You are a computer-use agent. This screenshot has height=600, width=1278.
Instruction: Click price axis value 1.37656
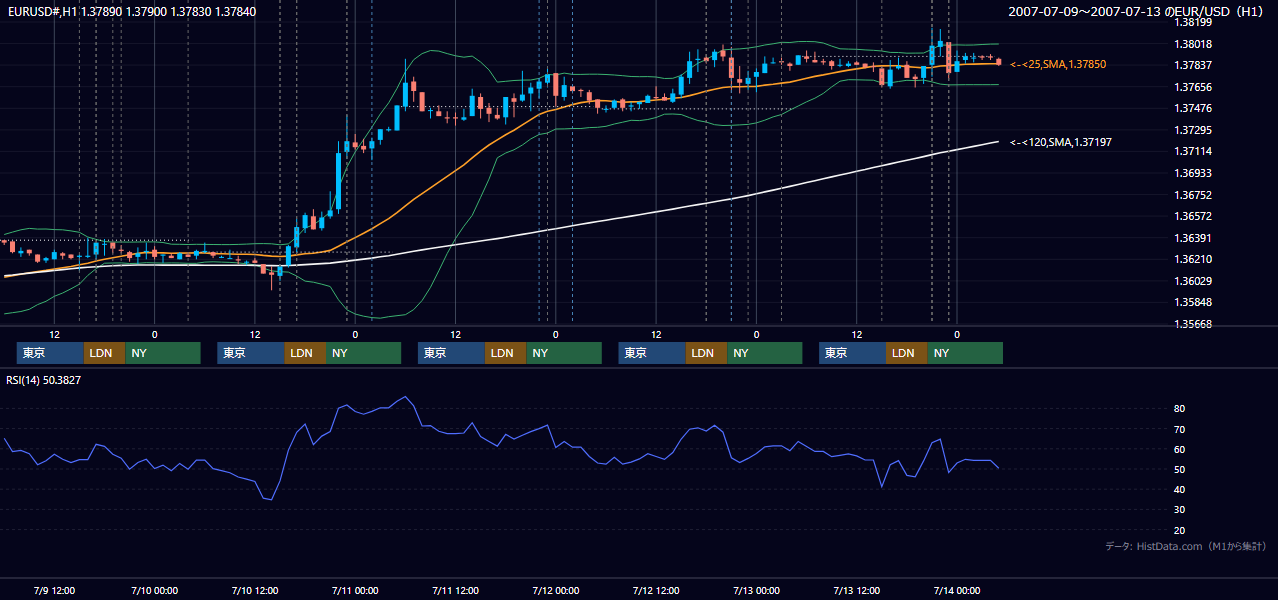(1193, 87)
